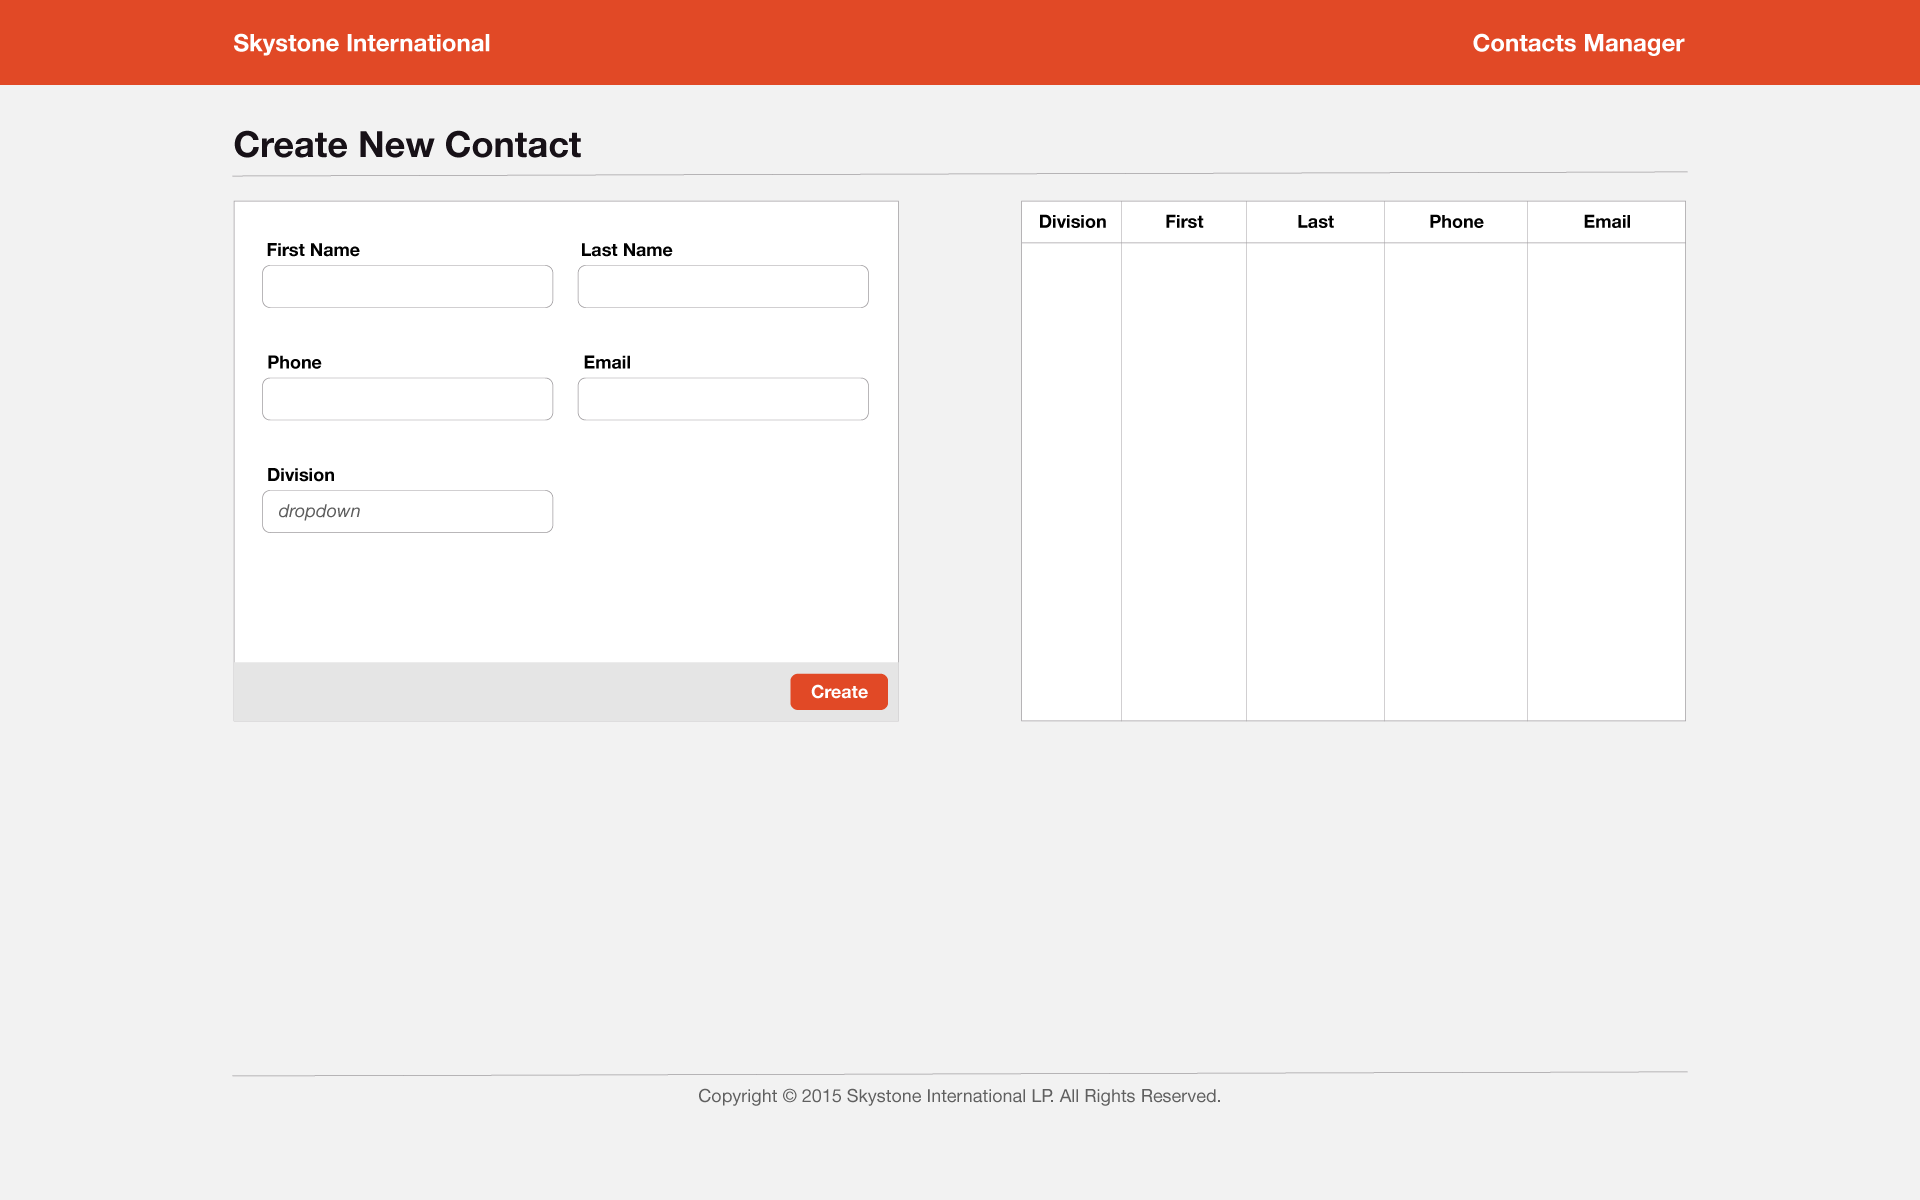The height and width of the screenshot is (1200, 1920).
Task: Click the Skystone International header link
Action: [x=361, y=43]
